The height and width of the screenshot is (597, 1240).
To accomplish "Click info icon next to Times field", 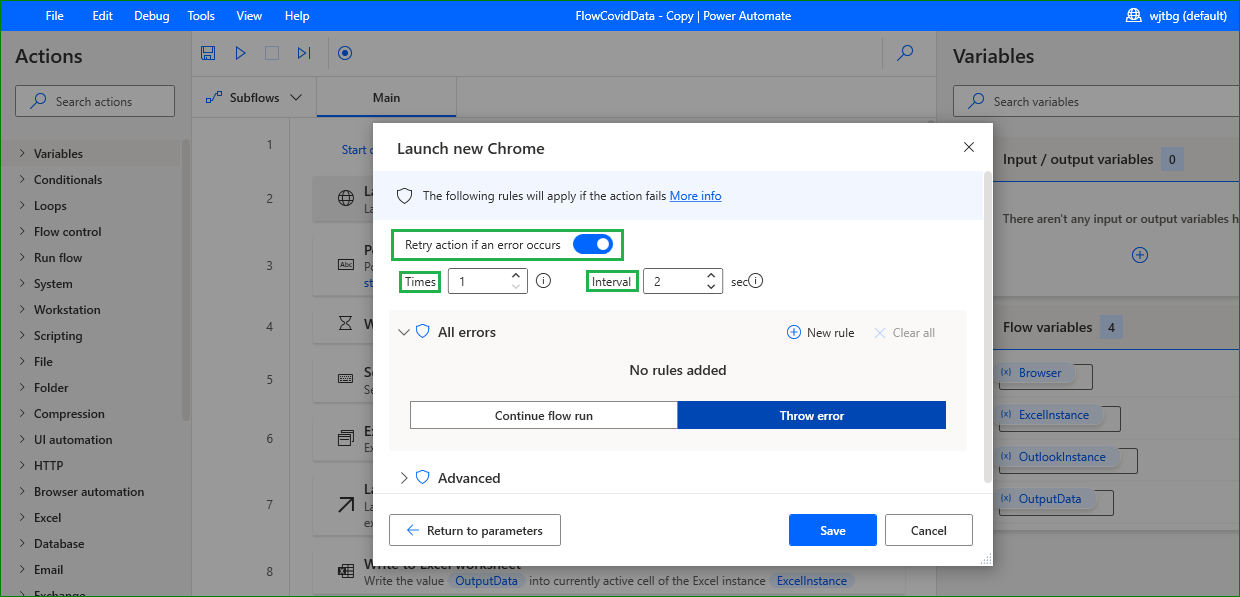I will coord(544,281).
